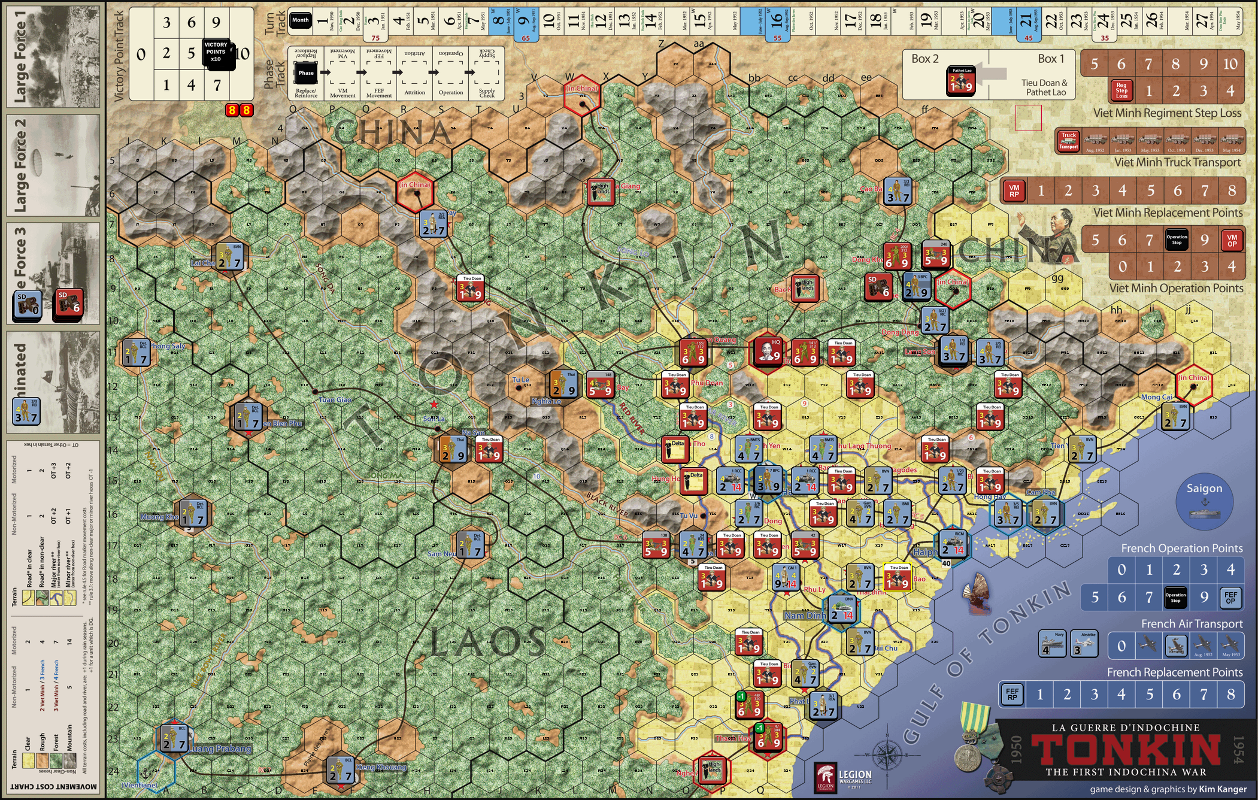
Task: Select the unit at Lai Chau
Action: [x=231, y=258]
